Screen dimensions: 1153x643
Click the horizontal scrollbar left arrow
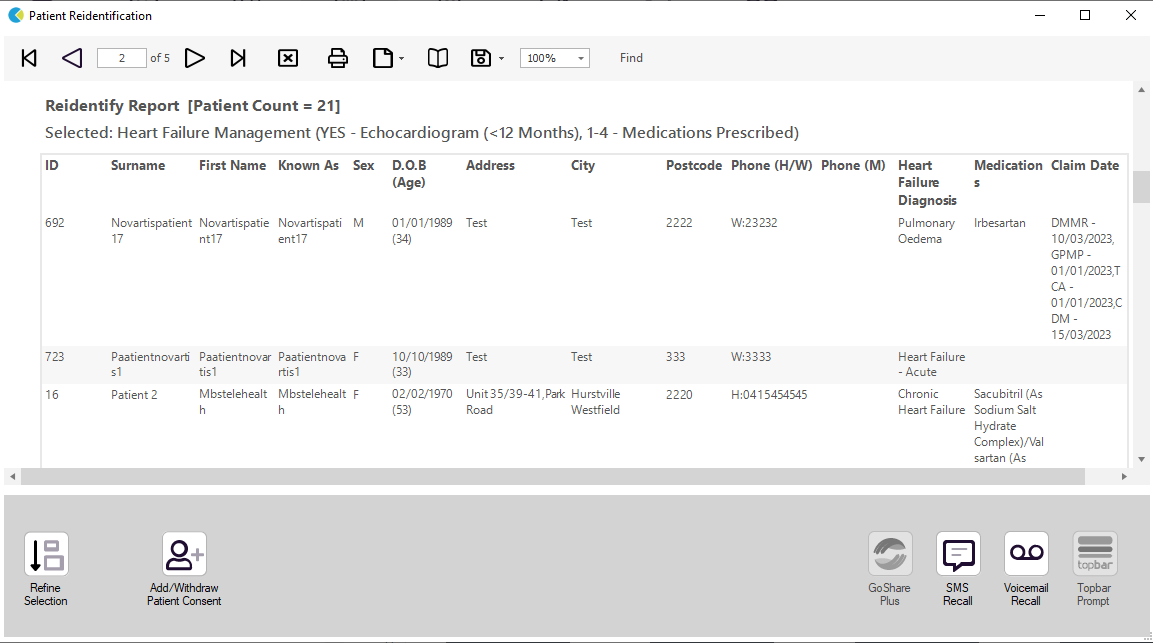click(13, 477)
